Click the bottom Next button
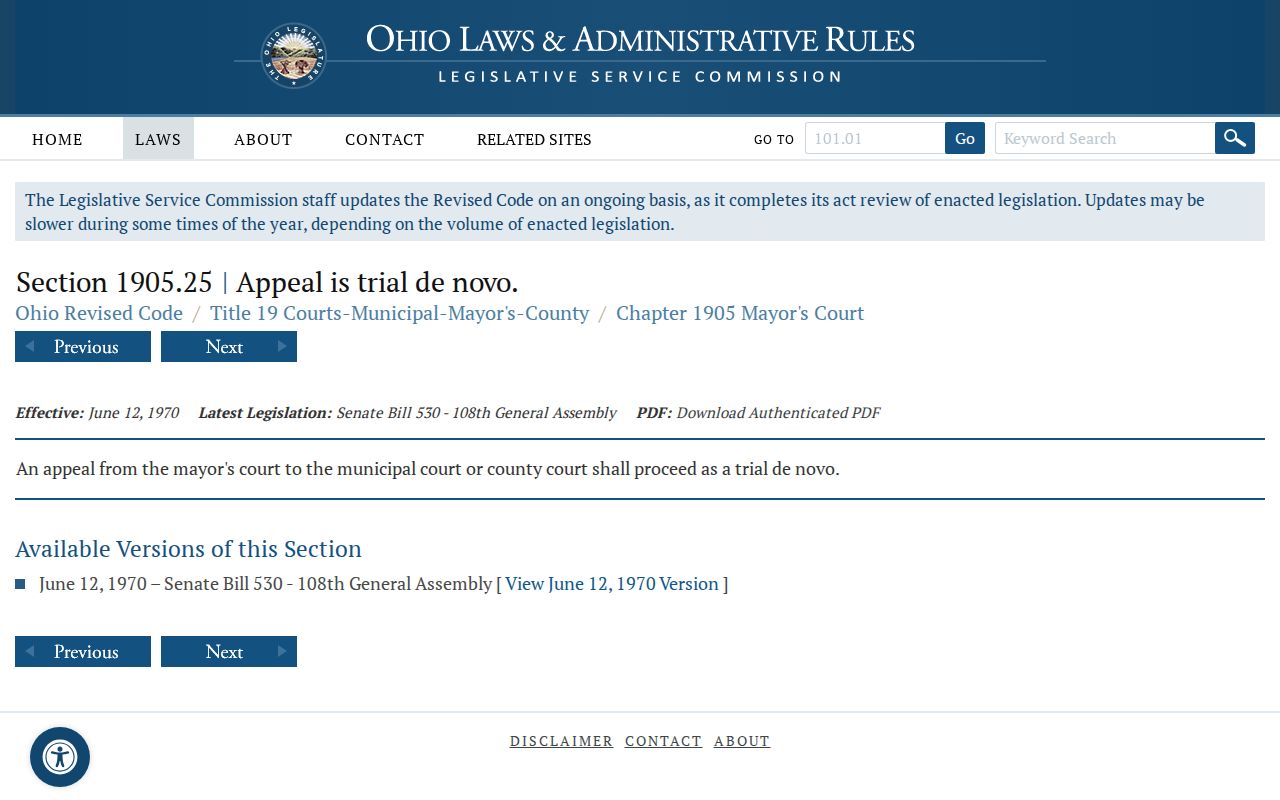The width and height of the screenshot is (1280, 800). [229, 652]
